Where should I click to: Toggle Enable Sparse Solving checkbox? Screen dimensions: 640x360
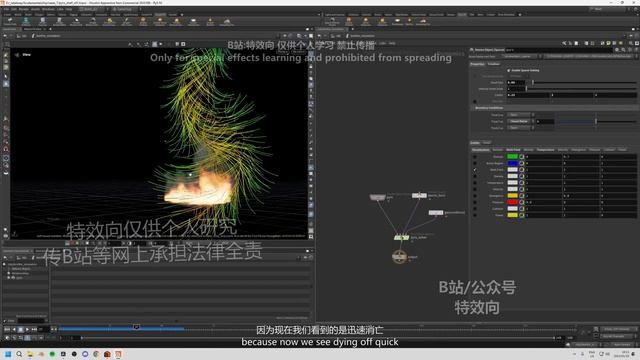[x=509, y=70]
